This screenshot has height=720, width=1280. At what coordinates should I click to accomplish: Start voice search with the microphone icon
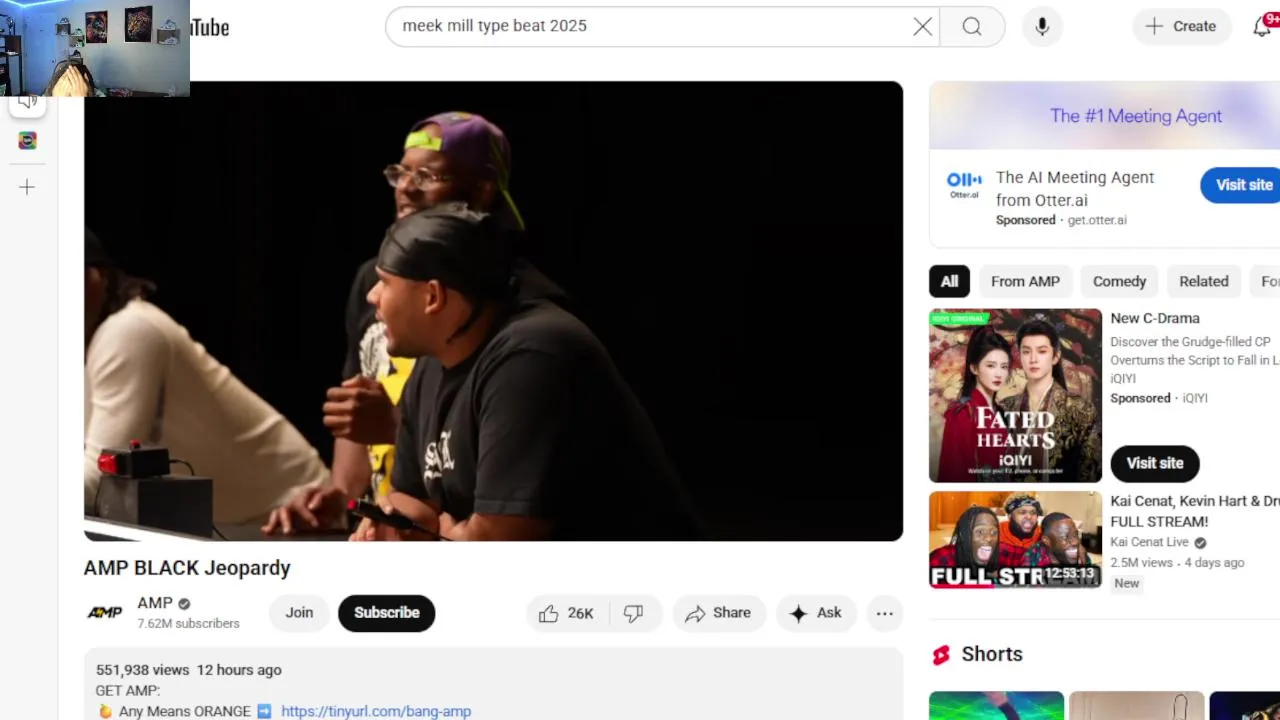tap(1042, 26)
